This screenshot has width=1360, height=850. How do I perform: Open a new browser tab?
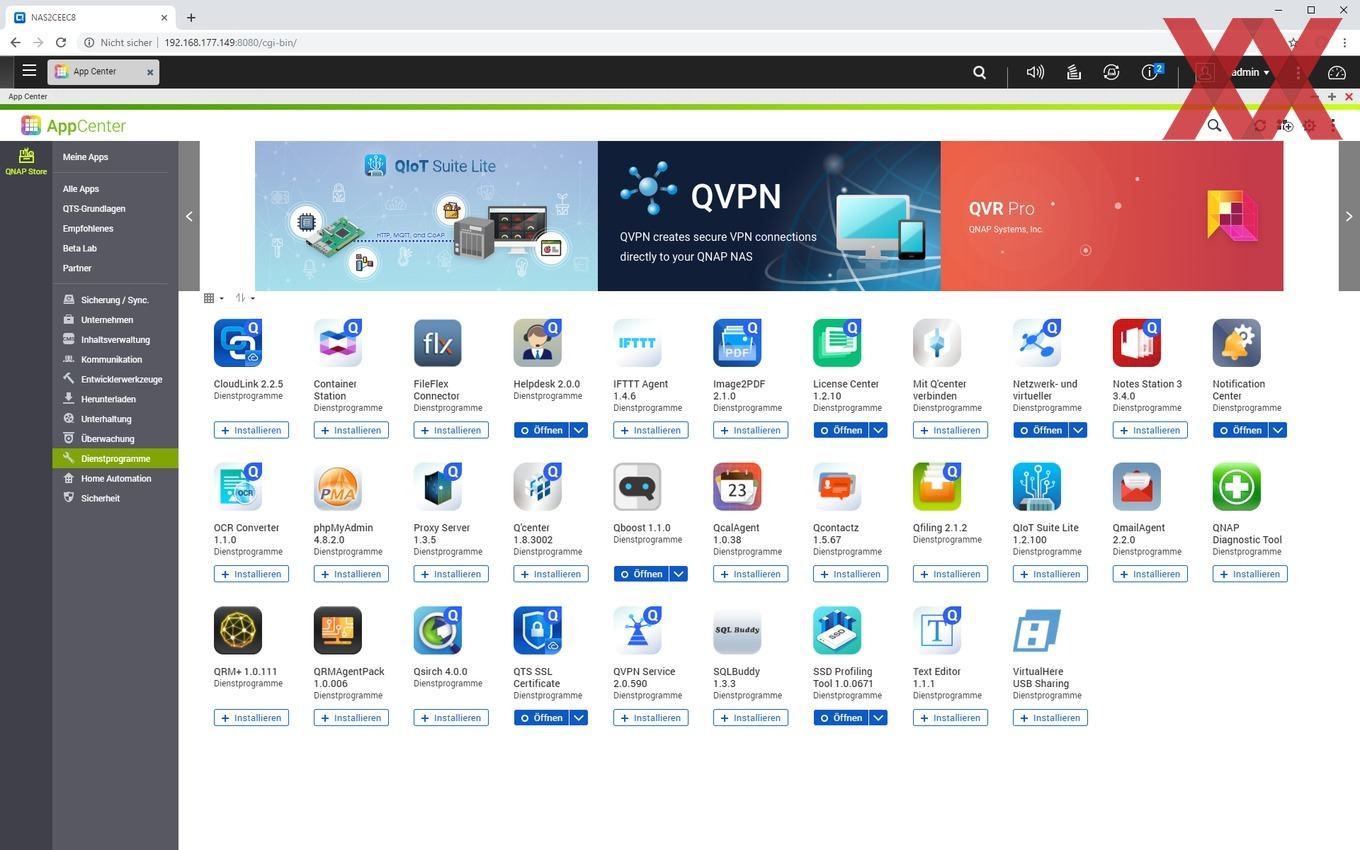[191, 17]
